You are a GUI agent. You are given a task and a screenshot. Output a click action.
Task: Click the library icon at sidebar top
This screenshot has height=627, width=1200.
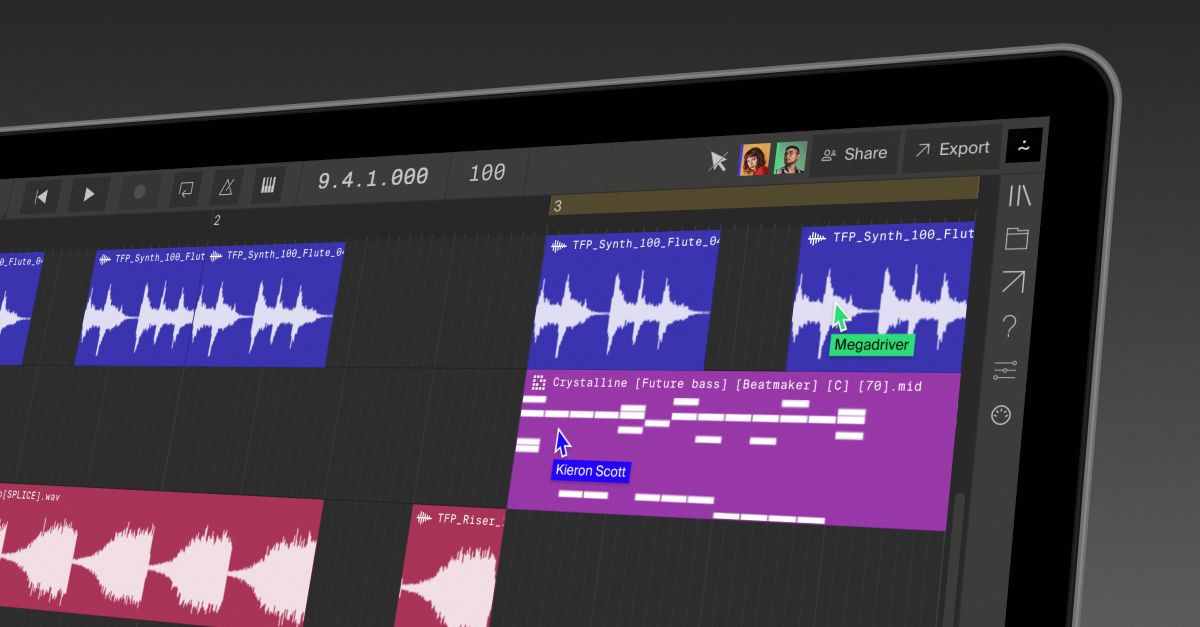click(1021, 196)
